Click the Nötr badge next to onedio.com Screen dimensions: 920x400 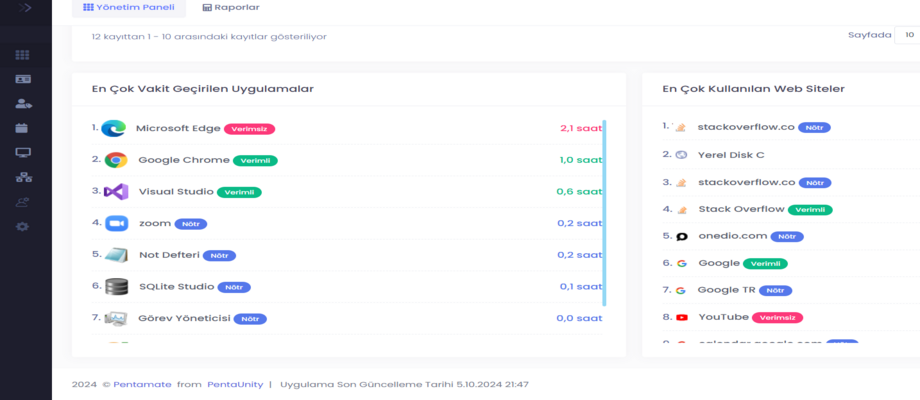[786, 237]
